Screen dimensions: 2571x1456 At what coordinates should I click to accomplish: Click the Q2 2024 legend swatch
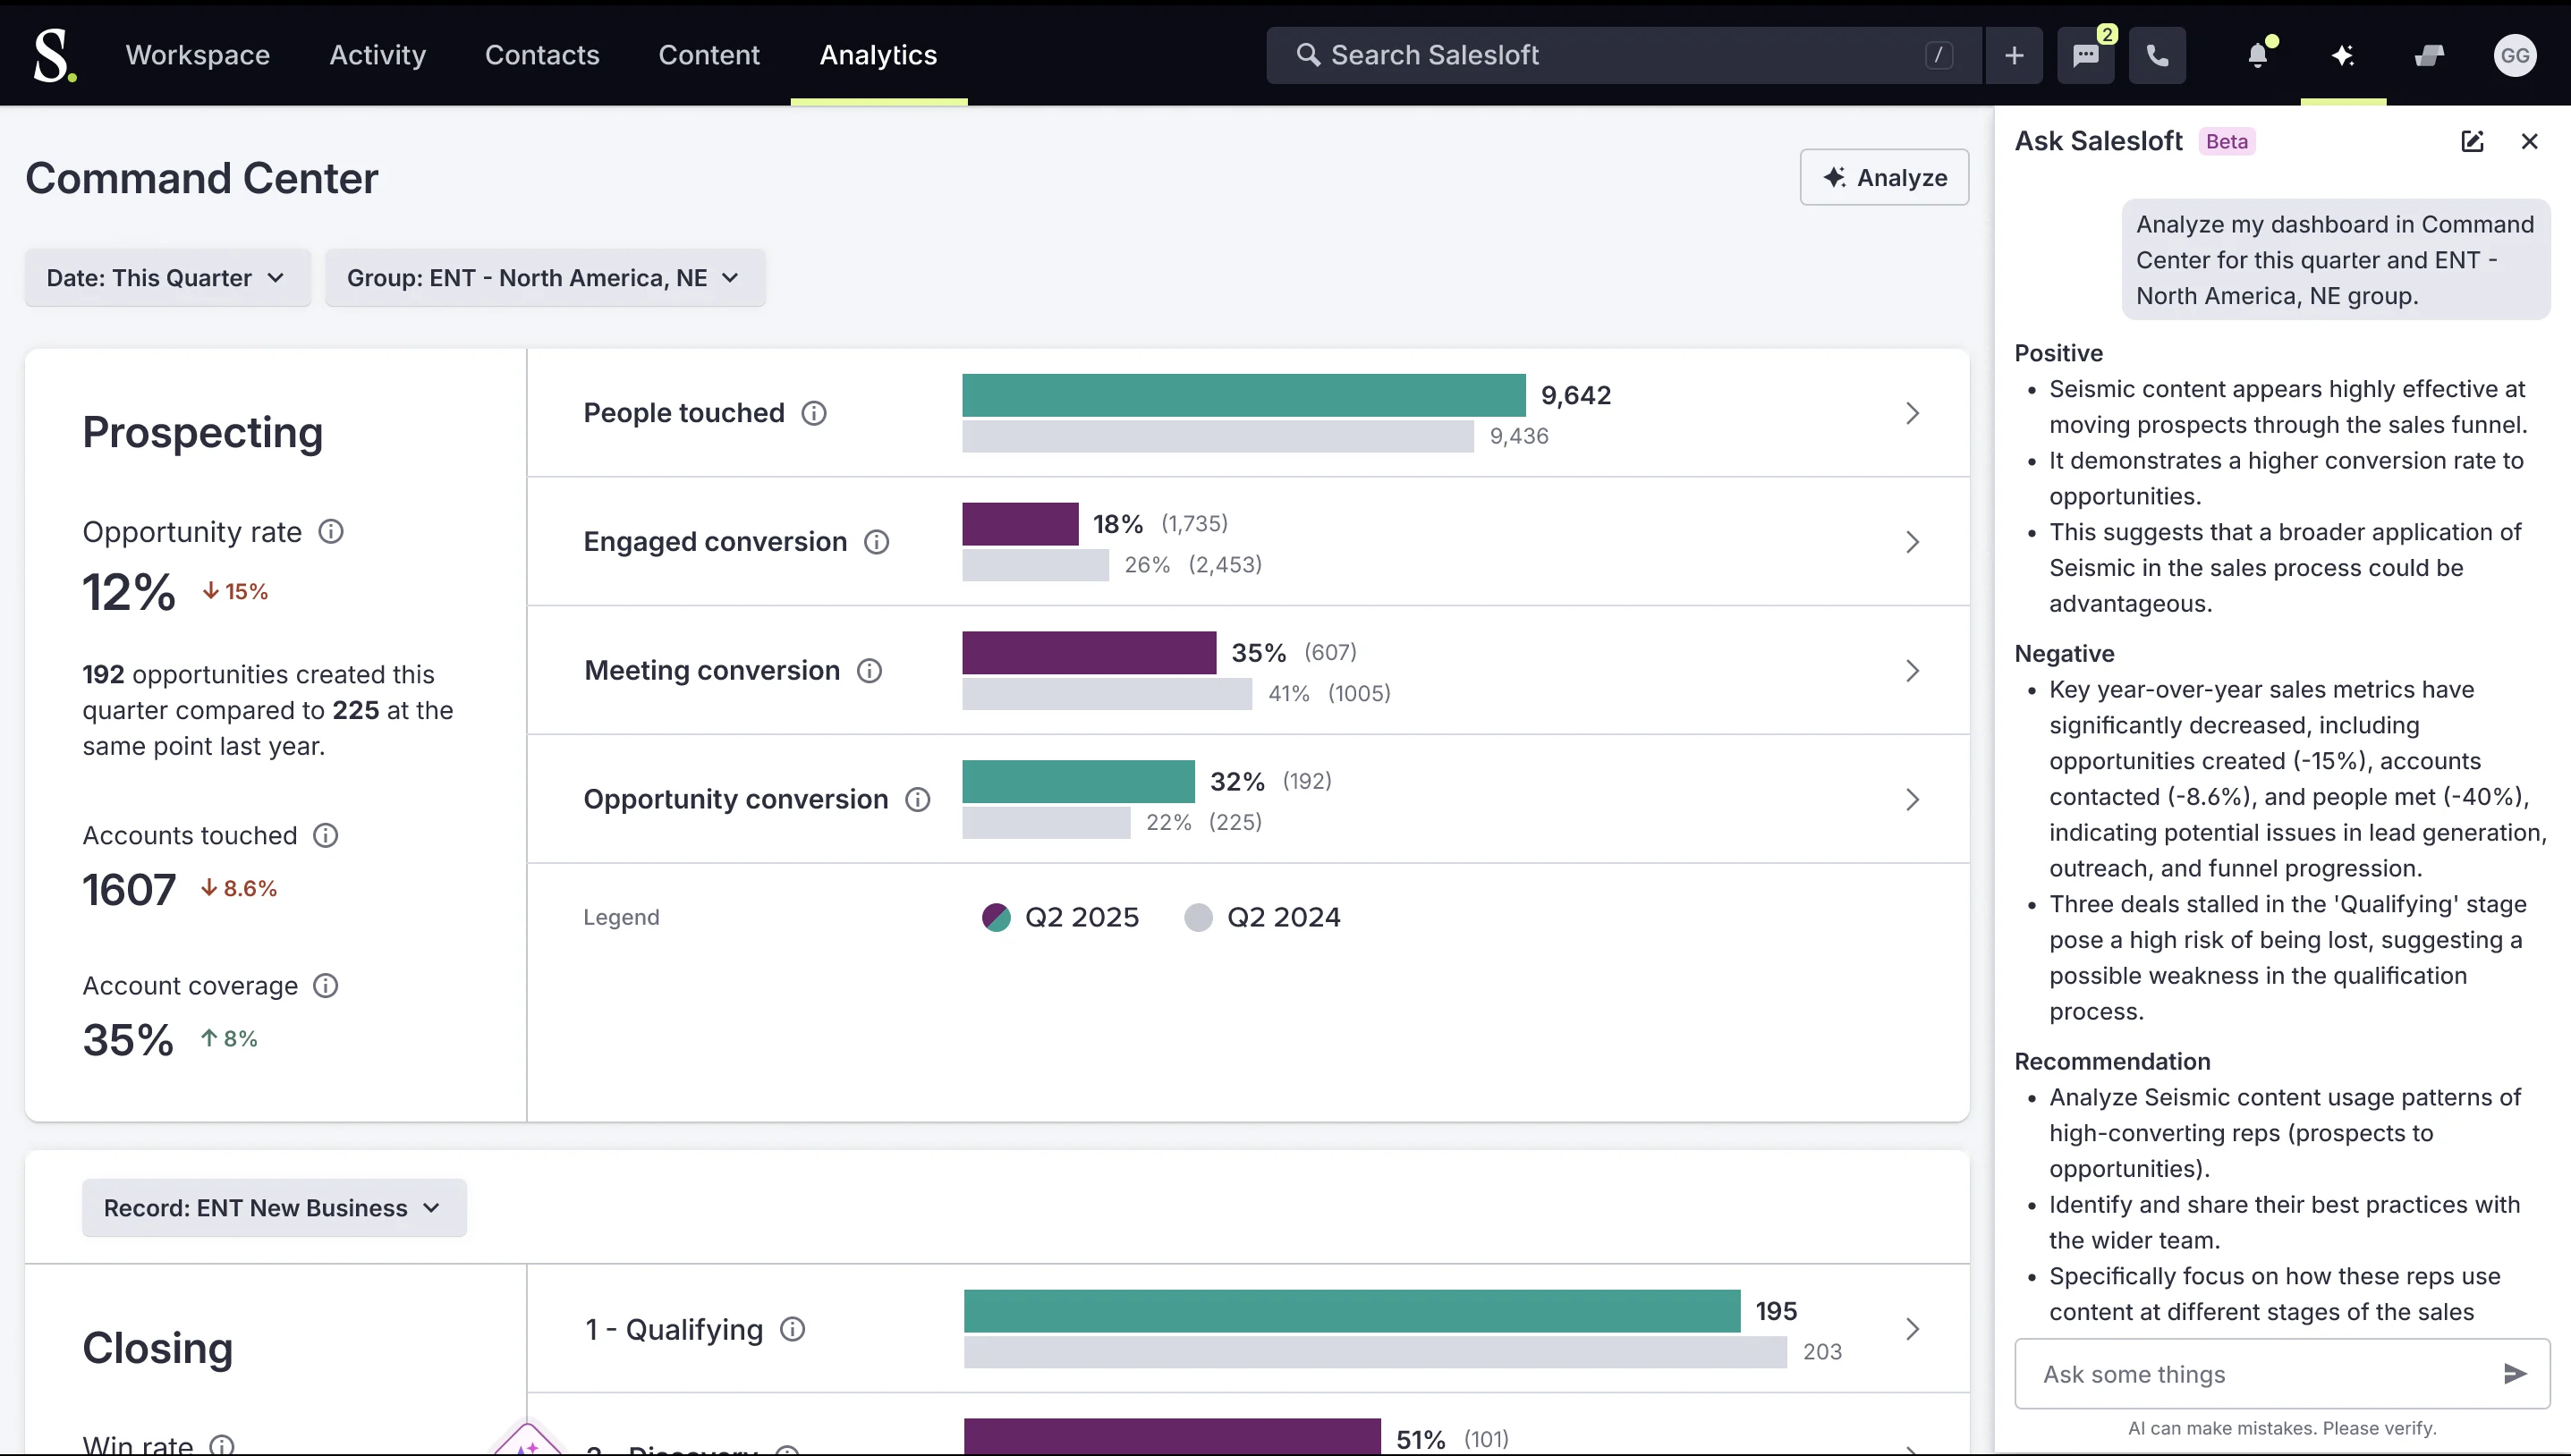point(1198,917)
